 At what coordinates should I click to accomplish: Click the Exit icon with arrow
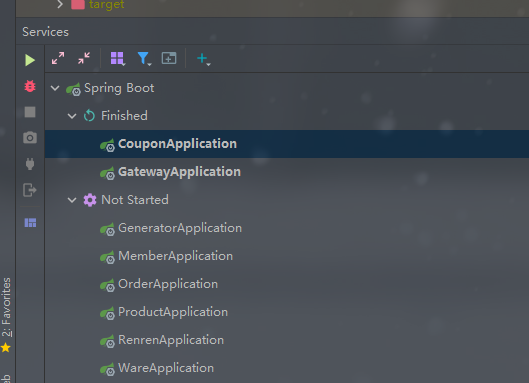click(30, 190)
